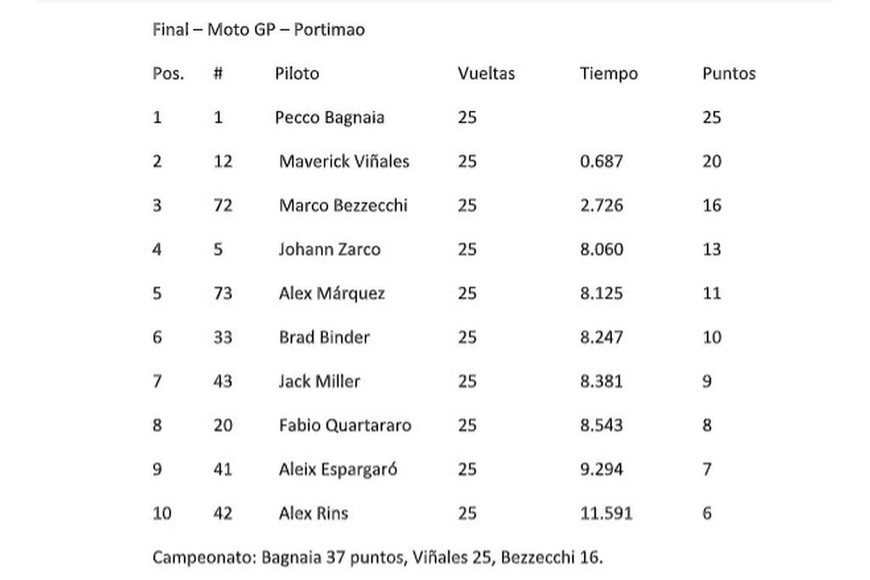Image resolution: width=870 pixels, height=580 pixels.
Task: Click Brad Binder in the table
Action: pos(324,337)
